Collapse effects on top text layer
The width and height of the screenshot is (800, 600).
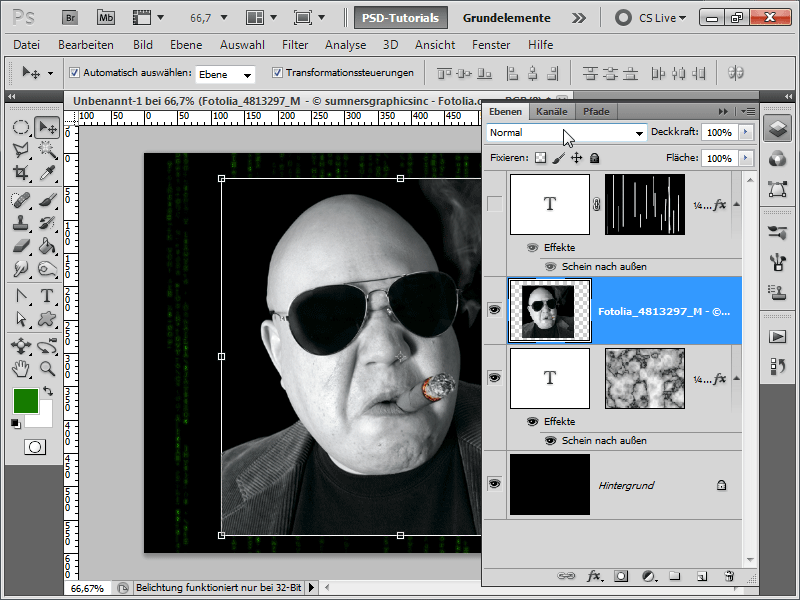(736, 205)
